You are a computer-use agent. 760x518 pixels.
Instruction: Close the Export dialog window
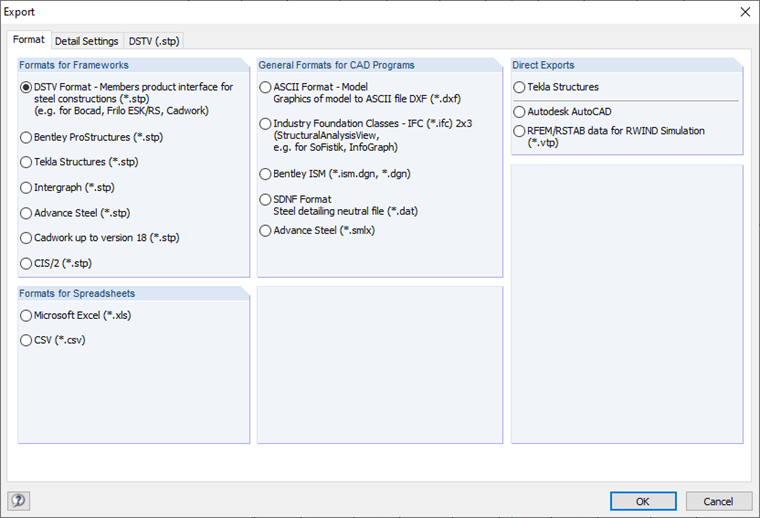coord(743,12)
